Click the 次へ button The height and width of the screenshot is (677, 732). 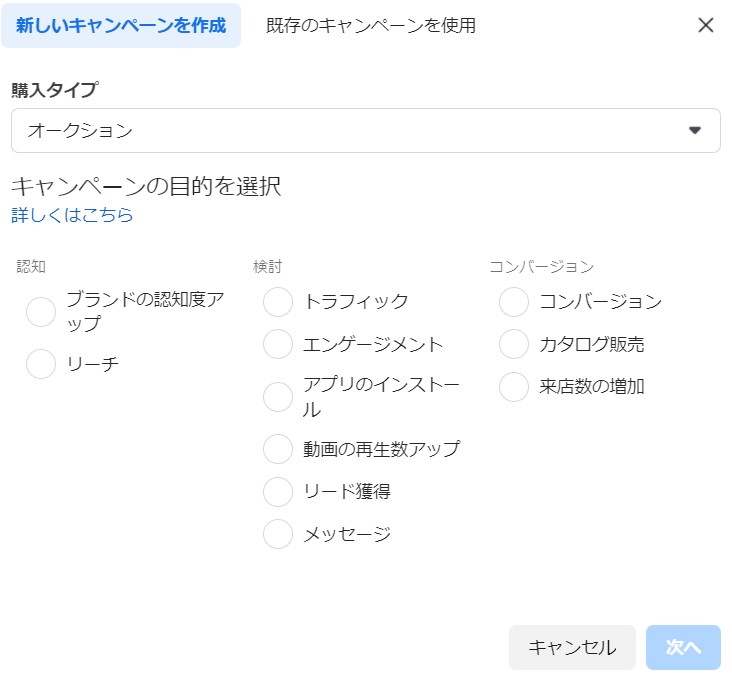(x=683, y=647)
